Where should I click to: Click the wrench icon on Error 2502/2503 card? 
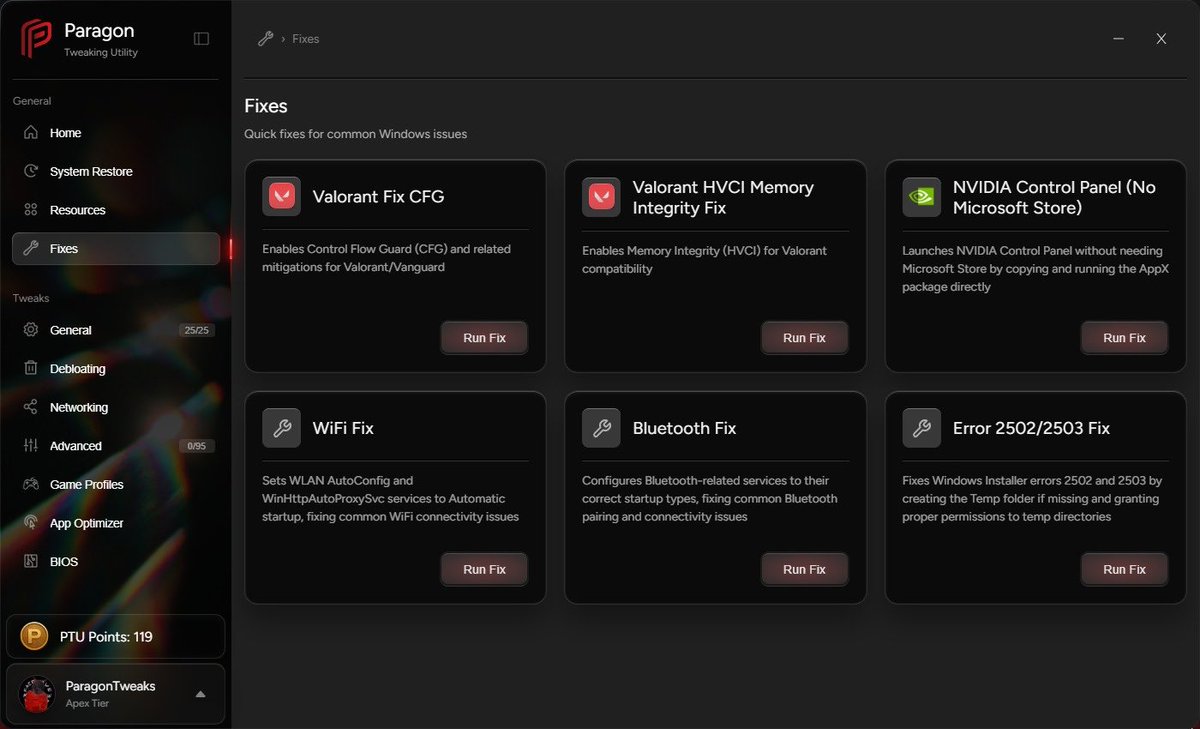[x=922, y=428]
